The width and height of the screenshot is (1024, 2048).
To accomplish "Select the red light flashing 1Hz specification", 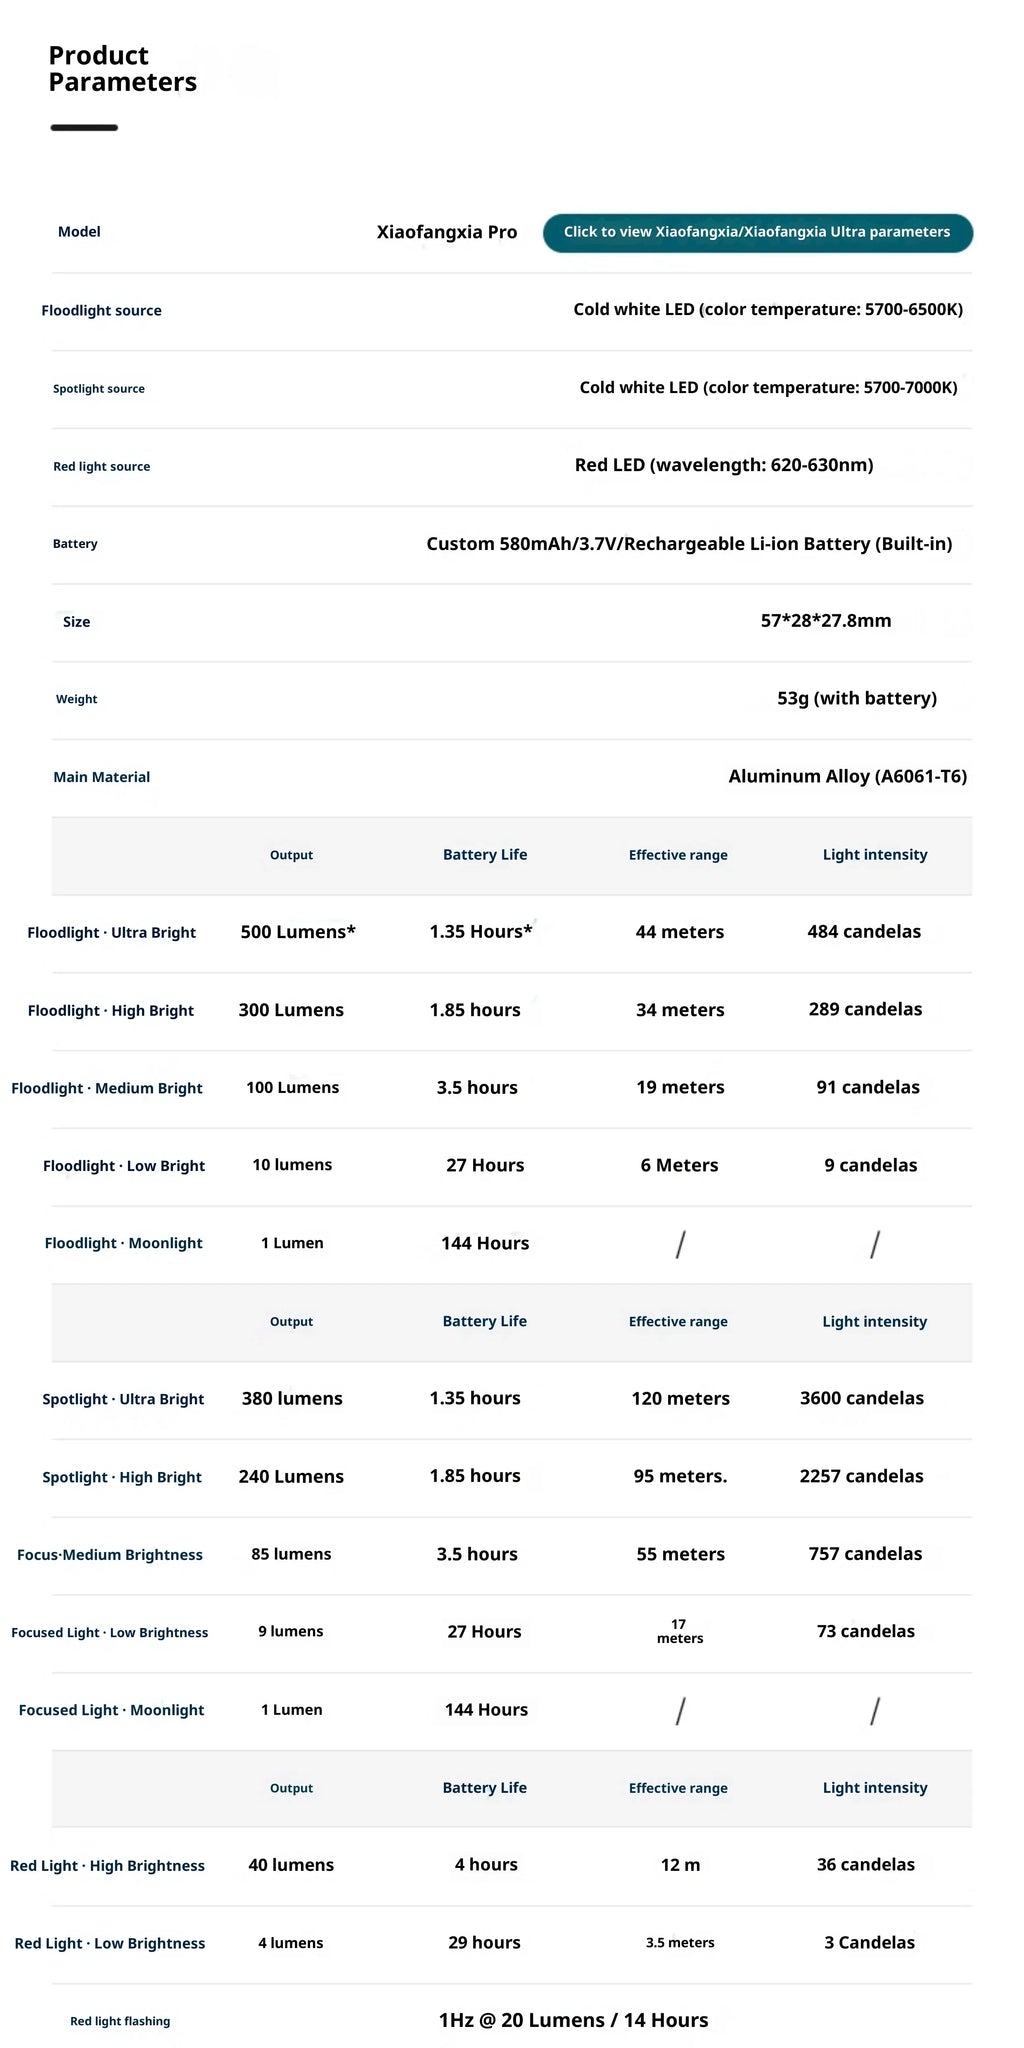I will click(x=573, y=2020).
